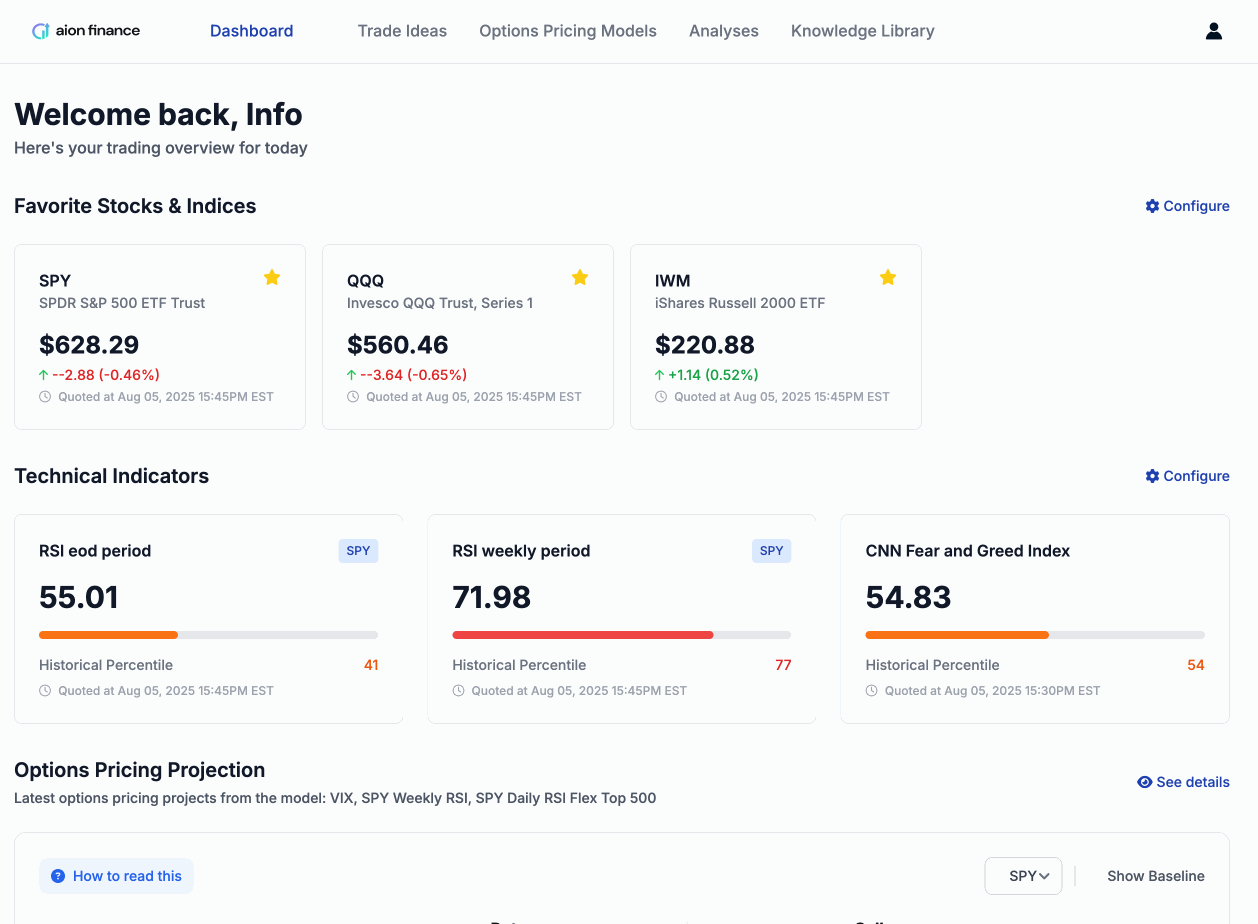Screen dimensions: 1258x924
Task: Click the clock icon in Fear and Greed card
Action: click(x=872, y=691)
